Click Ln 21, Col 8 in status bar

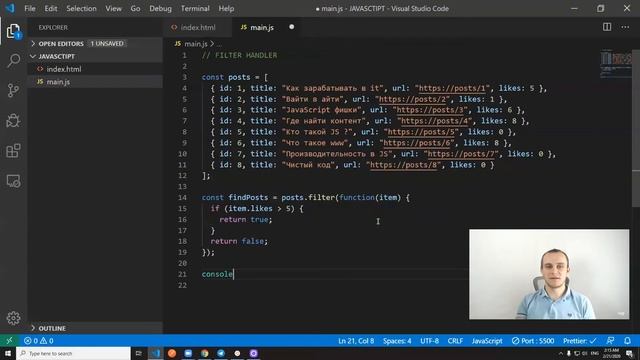coord(356,340)
